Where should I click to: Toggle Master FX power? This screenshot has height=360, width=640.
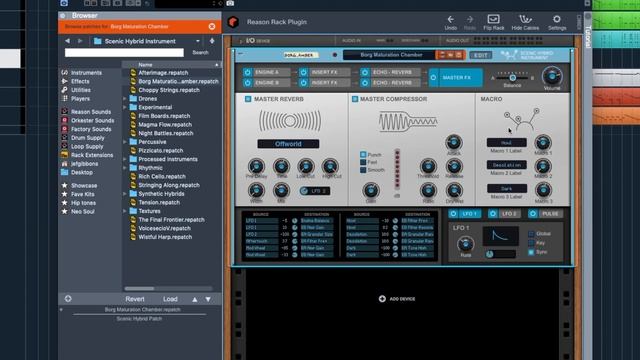(433, 78)
